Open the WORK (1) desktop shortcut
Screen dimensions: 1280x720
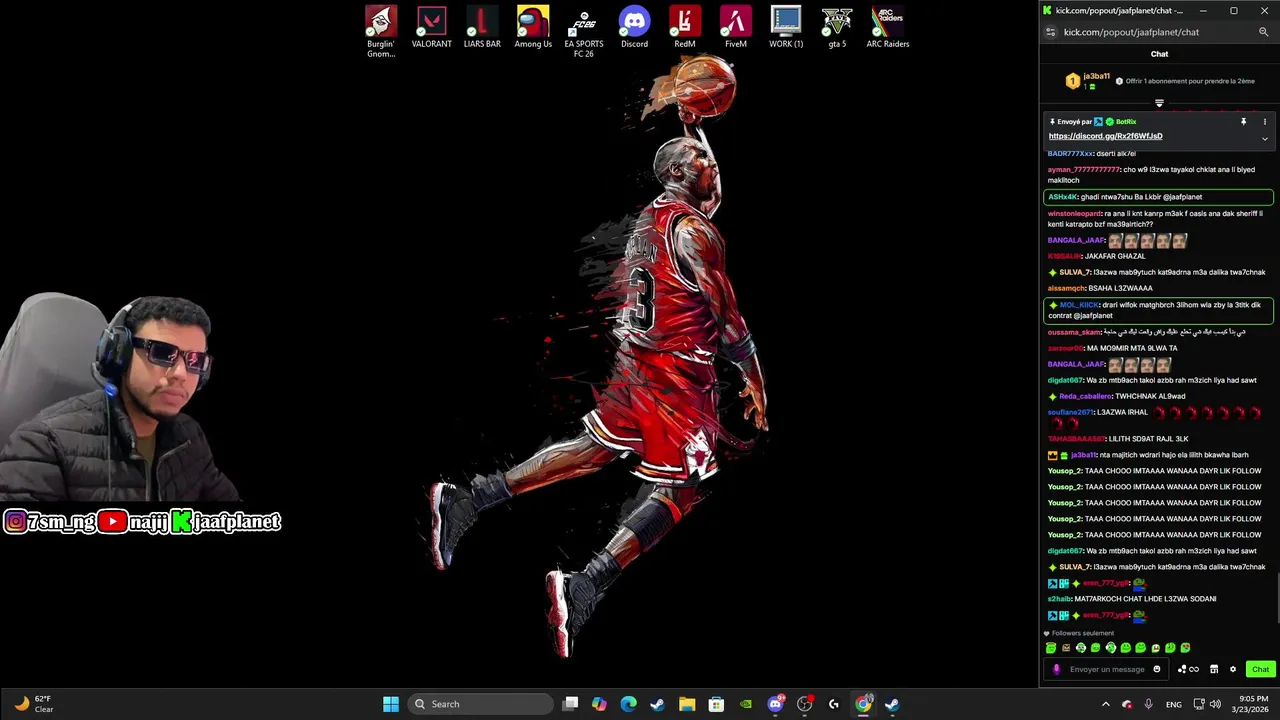(786, 28)
